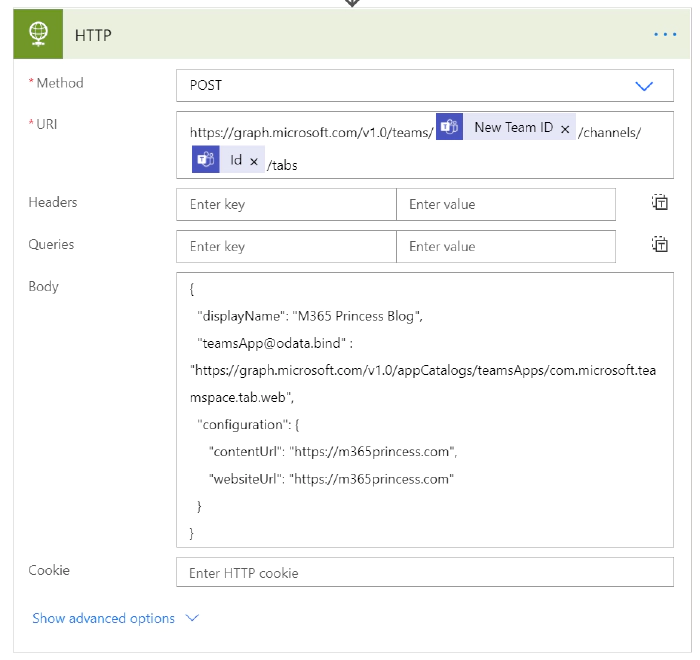This screenshot has width=700, height=660.
Task: Remove the New Team ID token
Action: (565, 129)
